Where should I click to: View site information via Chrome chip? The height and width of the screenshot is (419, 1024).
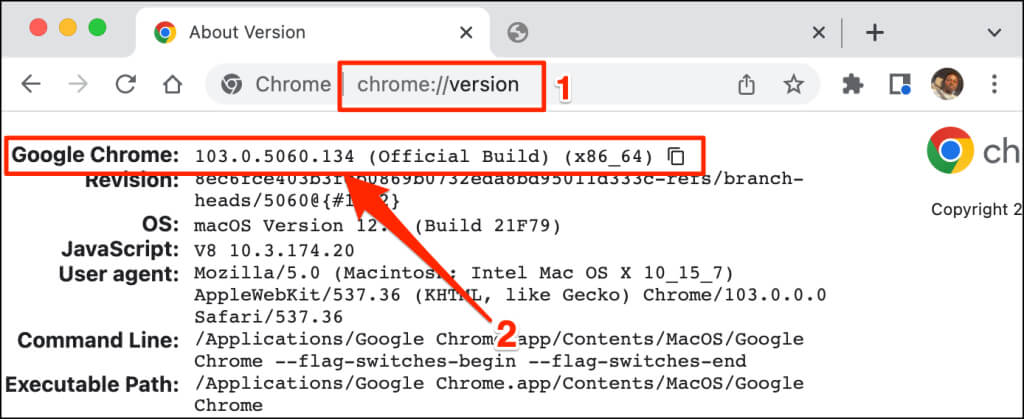coord(276,85)
